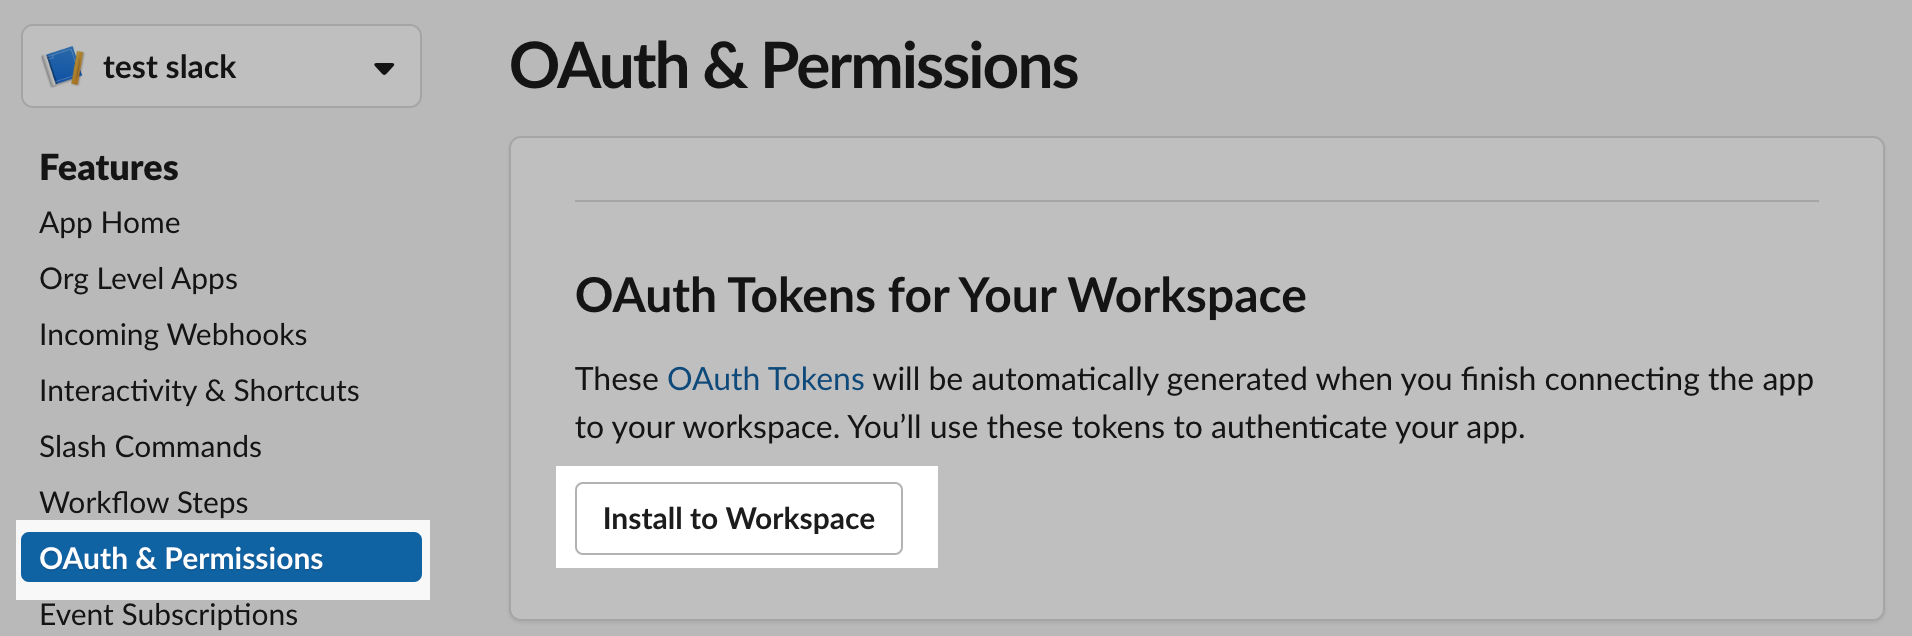Go to Interactivity & Shortcuts
Screen dimensions: 1912x636
click(199, 390)
